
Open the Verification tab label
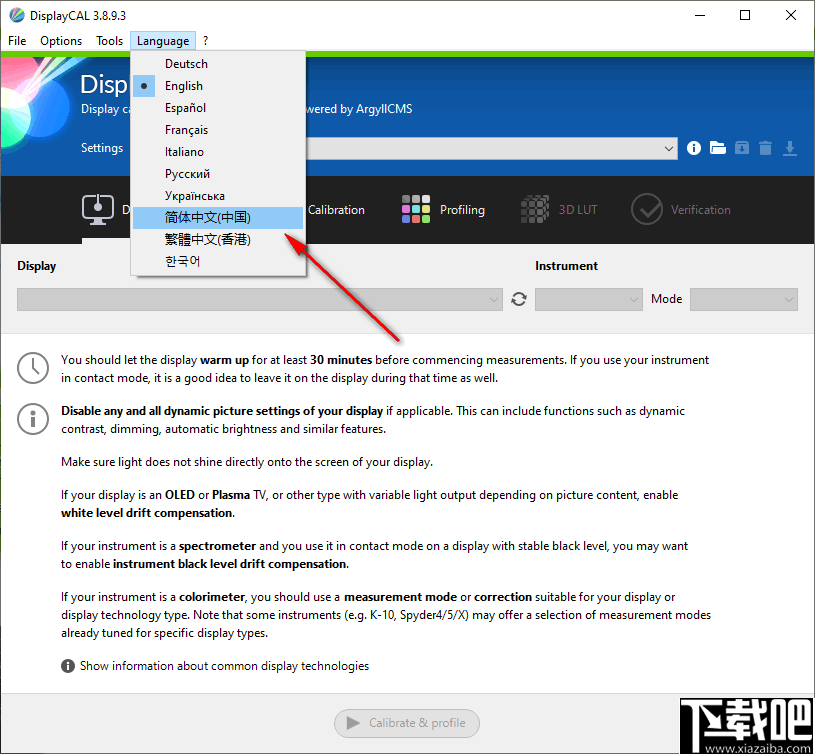(701, 210)
